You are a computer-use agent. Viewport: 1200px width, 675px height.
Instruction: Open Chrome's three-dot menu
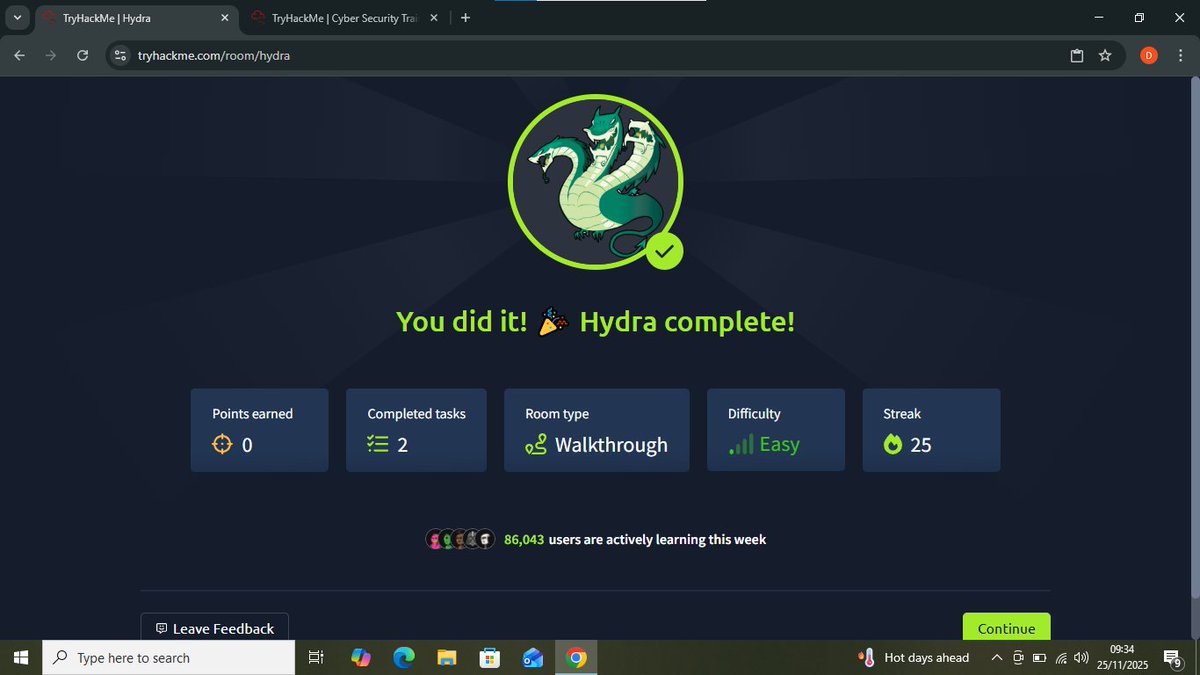coord(1182,56)
